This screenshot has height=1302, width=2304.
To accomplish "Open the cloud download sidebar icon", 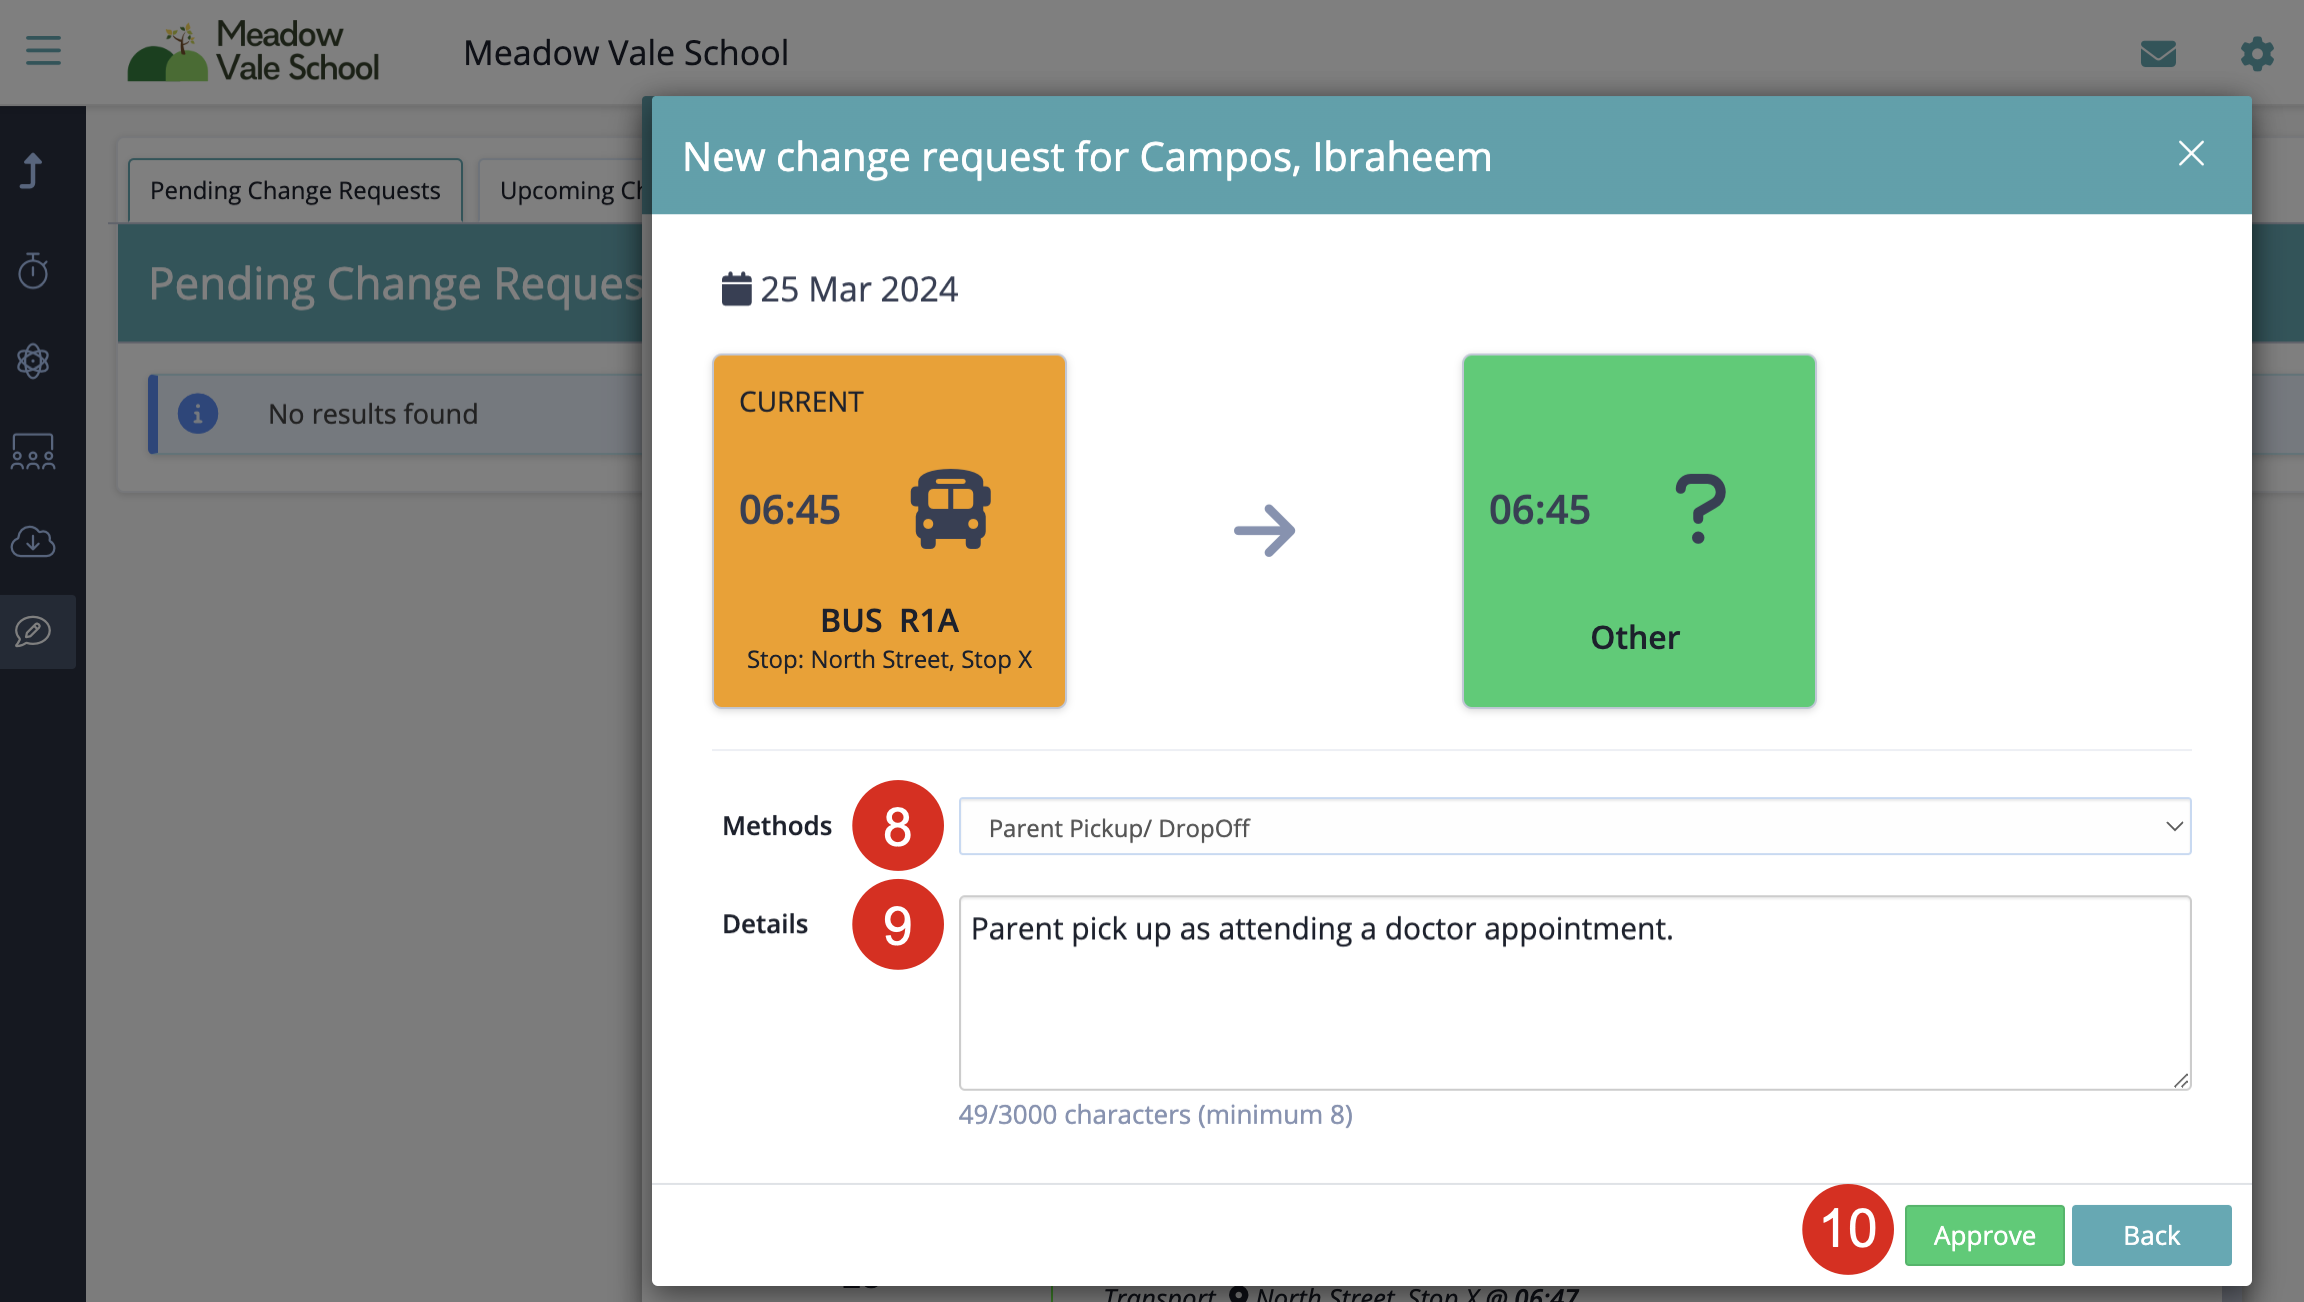I will pos(33,541).
